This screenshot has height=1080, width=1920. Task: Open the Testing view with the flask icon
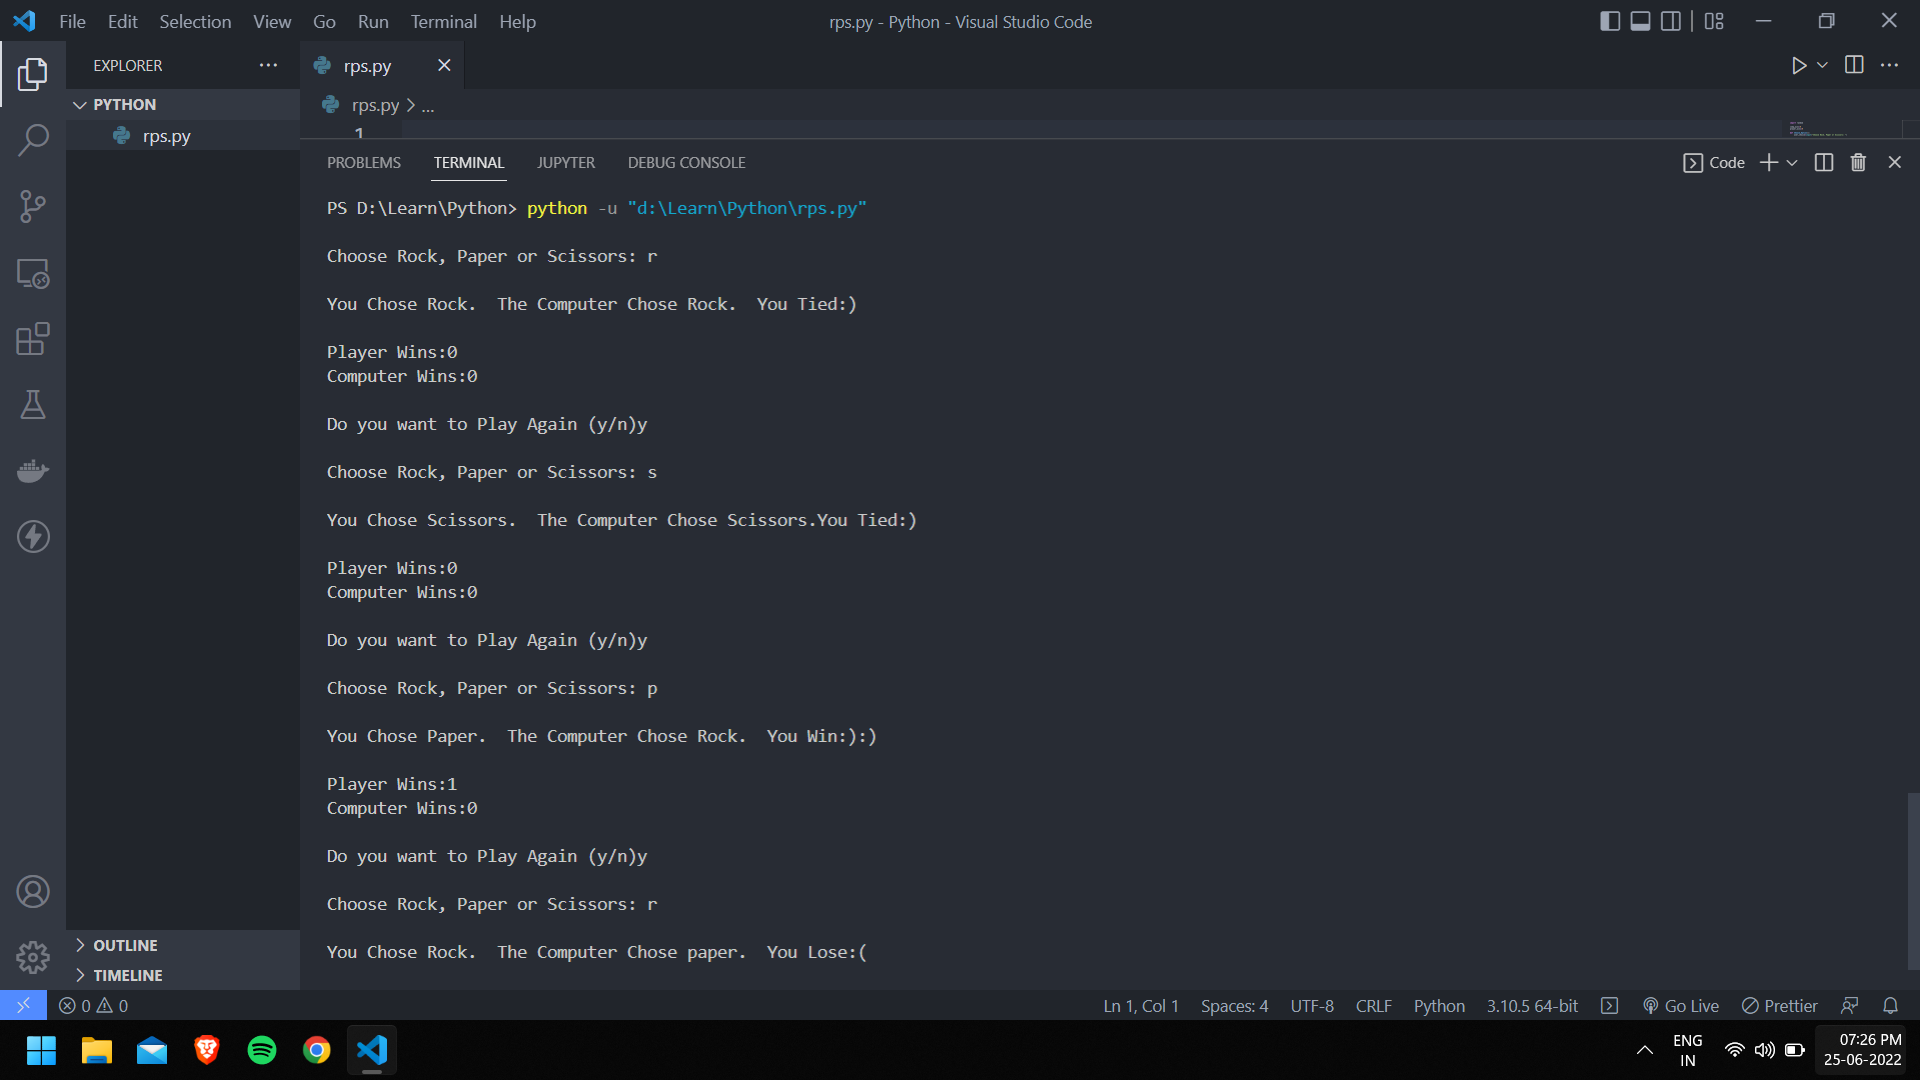pos(33,404)
